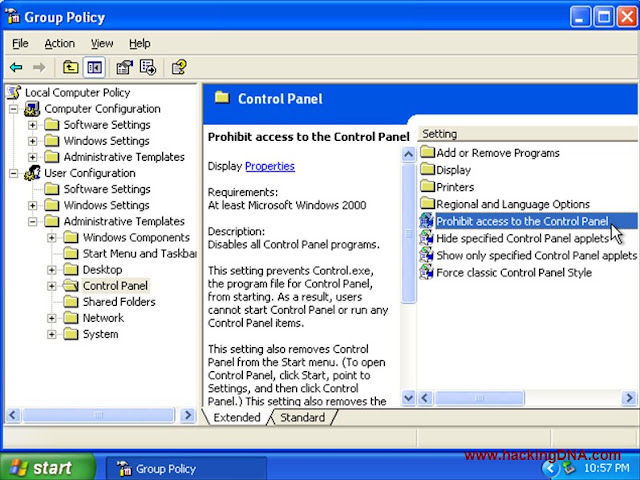
Task: Open the Properties toolbar icon
Action: pyautogui.click(x=124, y=67)
